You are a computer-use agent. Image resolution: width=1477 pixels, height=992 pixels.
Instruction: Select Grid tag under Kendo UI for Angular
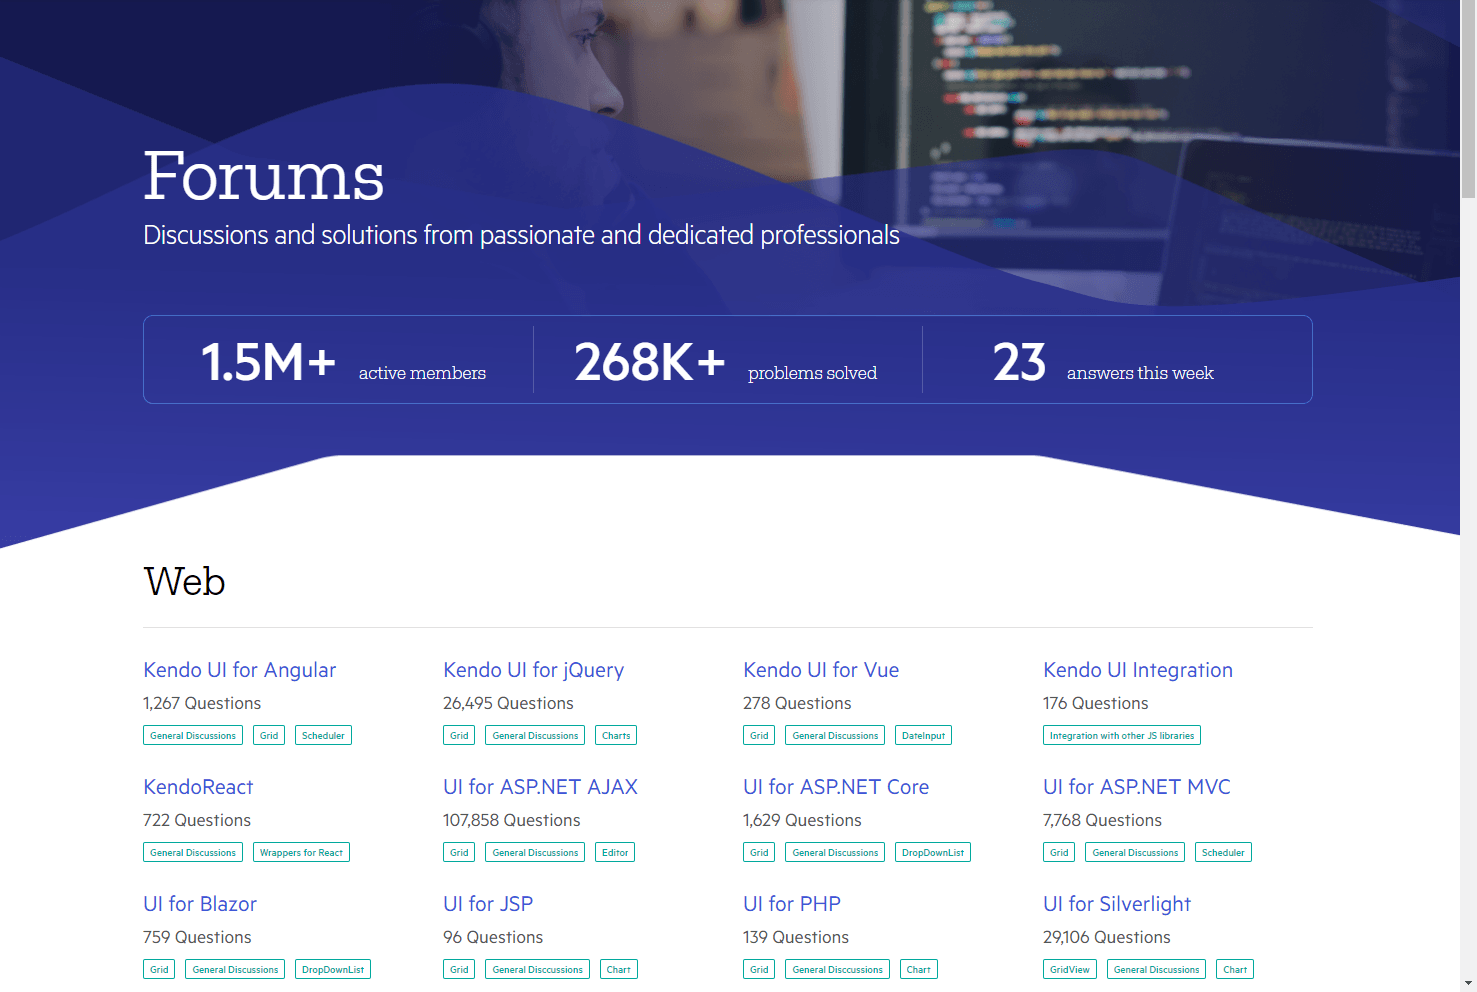tap(269, 735)
